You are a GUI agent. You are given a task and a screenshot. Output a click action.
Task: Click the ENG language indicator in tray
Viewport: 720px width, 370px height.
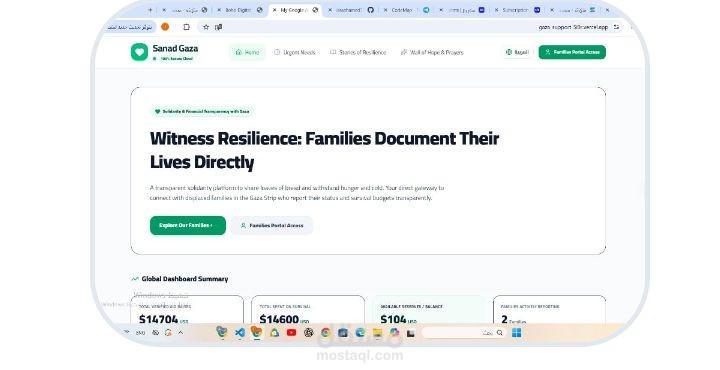141,333
